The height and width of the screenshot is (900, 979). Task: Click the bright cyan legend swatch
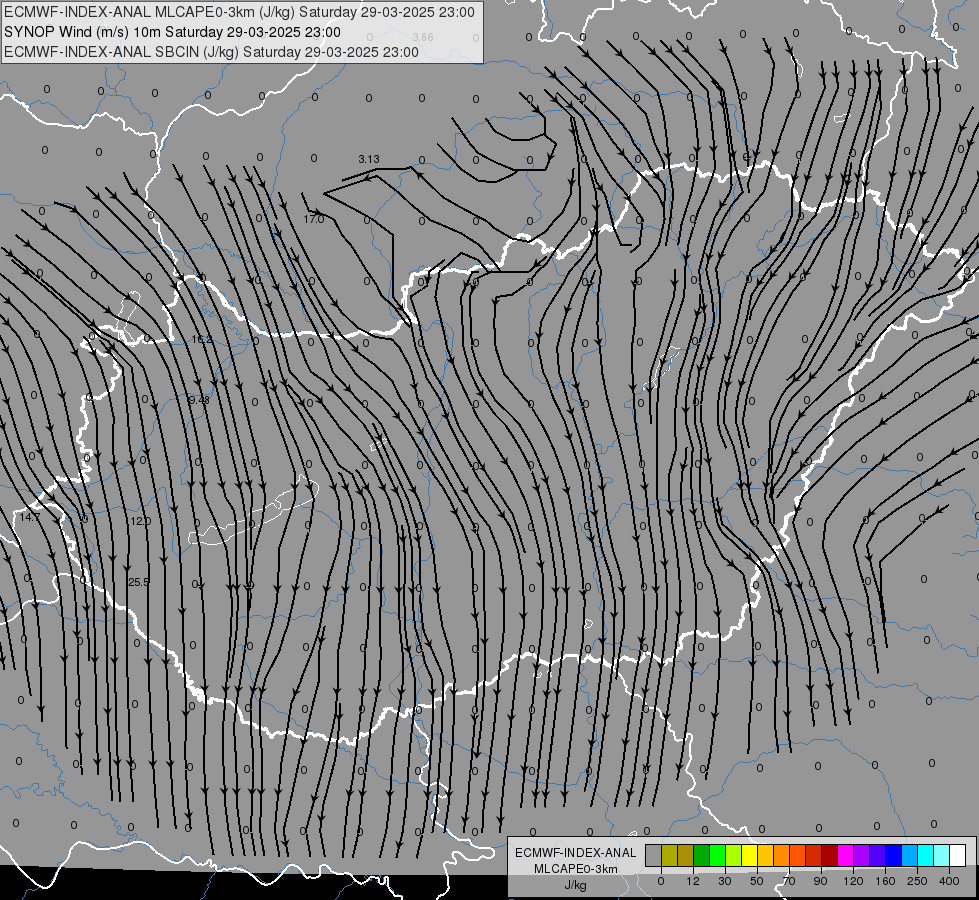(927, 855)
